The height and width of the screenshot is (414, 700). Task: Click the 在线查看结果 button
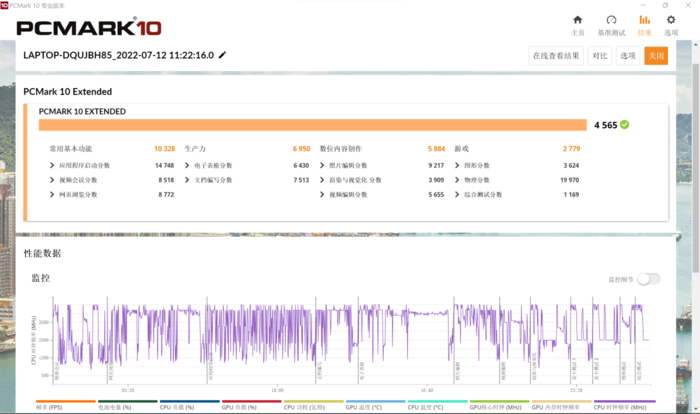pos(556,56)
